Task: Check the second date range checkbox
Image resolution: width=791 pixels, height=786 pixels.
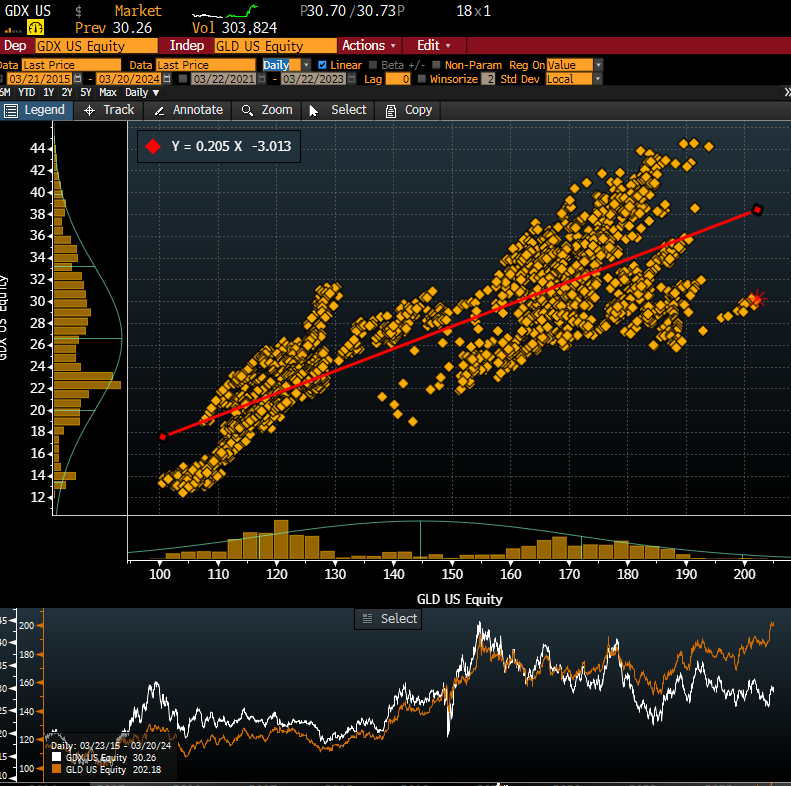Action: (183, 79)
